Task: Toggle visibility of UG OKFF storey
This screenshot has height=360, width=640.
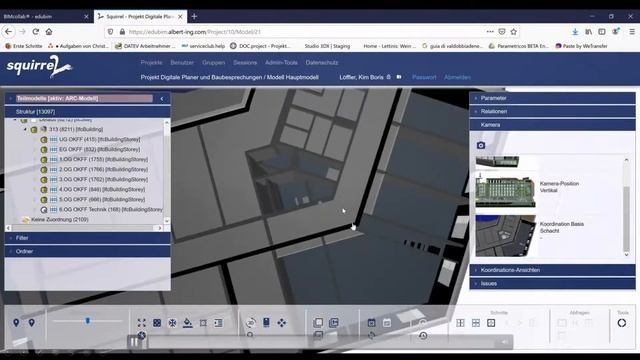Action: pyautogui.click(x=44, y=140)
